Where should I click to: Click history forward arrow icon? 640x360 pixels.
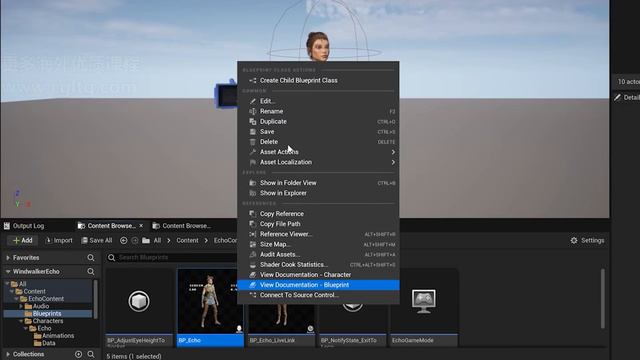[x=135, y=240]
